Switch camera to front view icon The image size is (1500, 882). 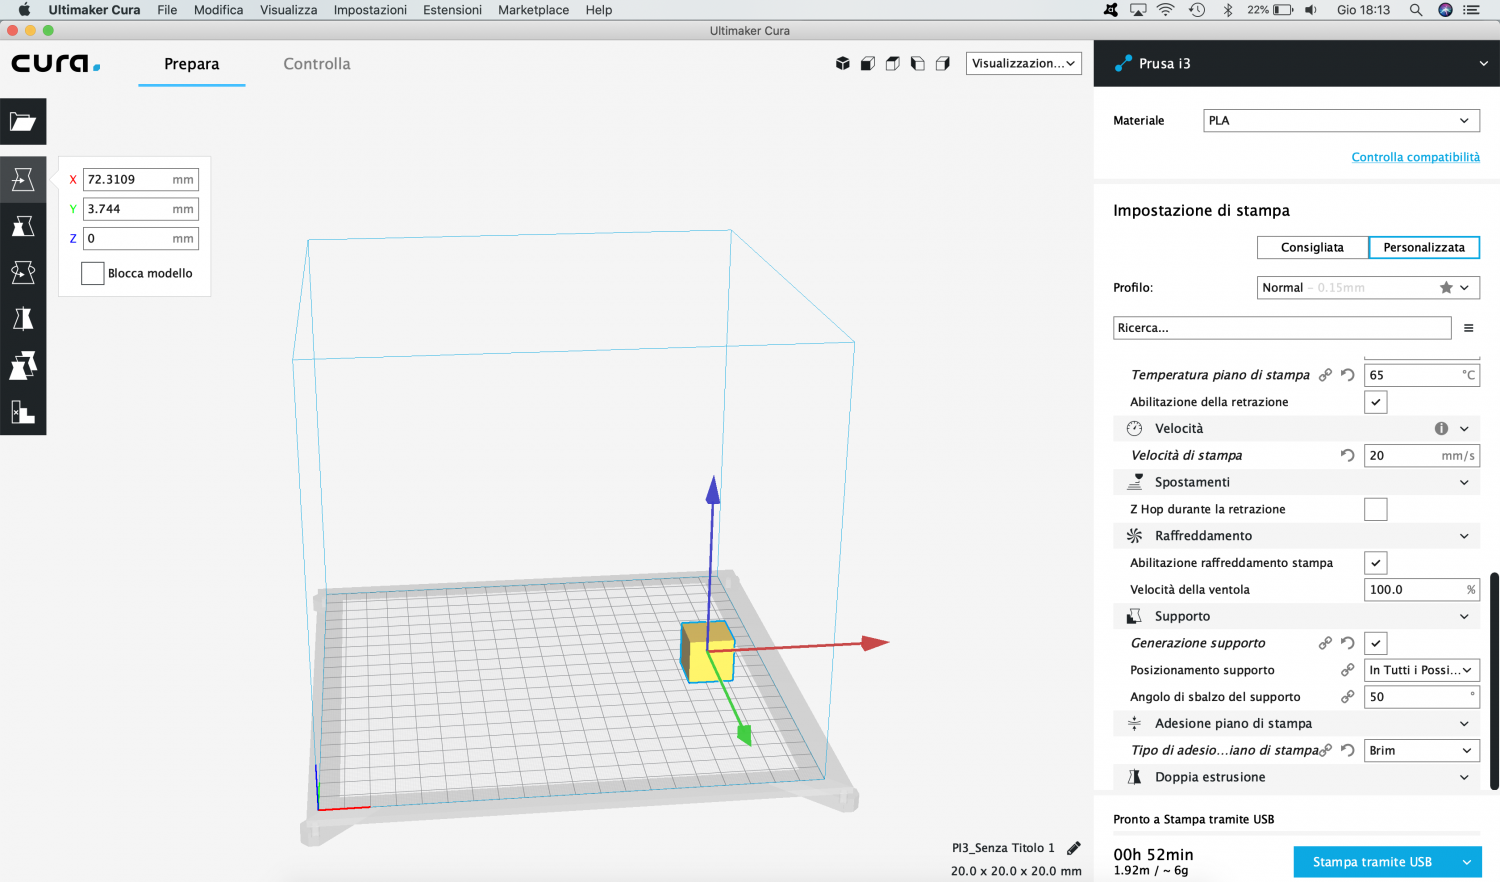click(868, 63)
